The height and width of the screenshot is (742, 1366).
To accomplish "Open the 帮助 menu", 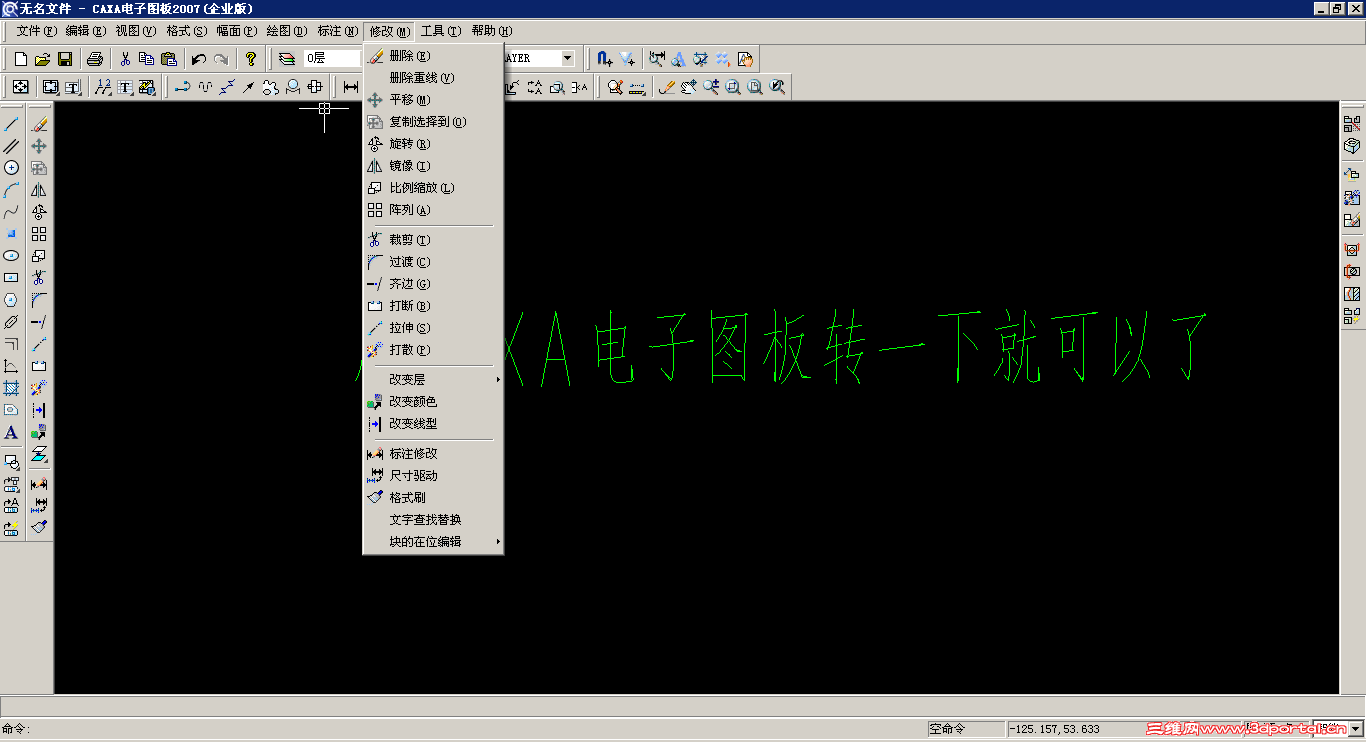I will click(x=491, y=31).
